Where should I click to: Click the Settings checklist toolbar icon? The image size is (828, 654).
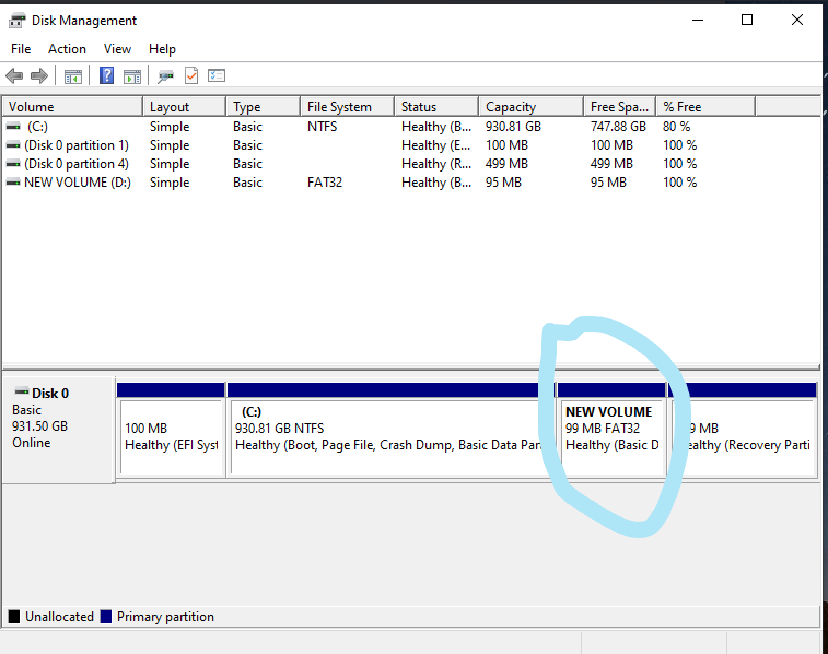tap(217, 76)
